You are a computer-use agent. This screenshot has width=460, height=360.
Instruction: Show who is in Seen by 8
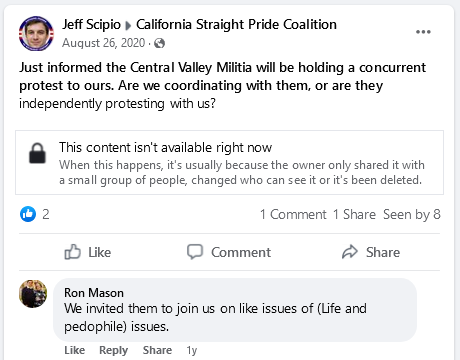point(412,214)
